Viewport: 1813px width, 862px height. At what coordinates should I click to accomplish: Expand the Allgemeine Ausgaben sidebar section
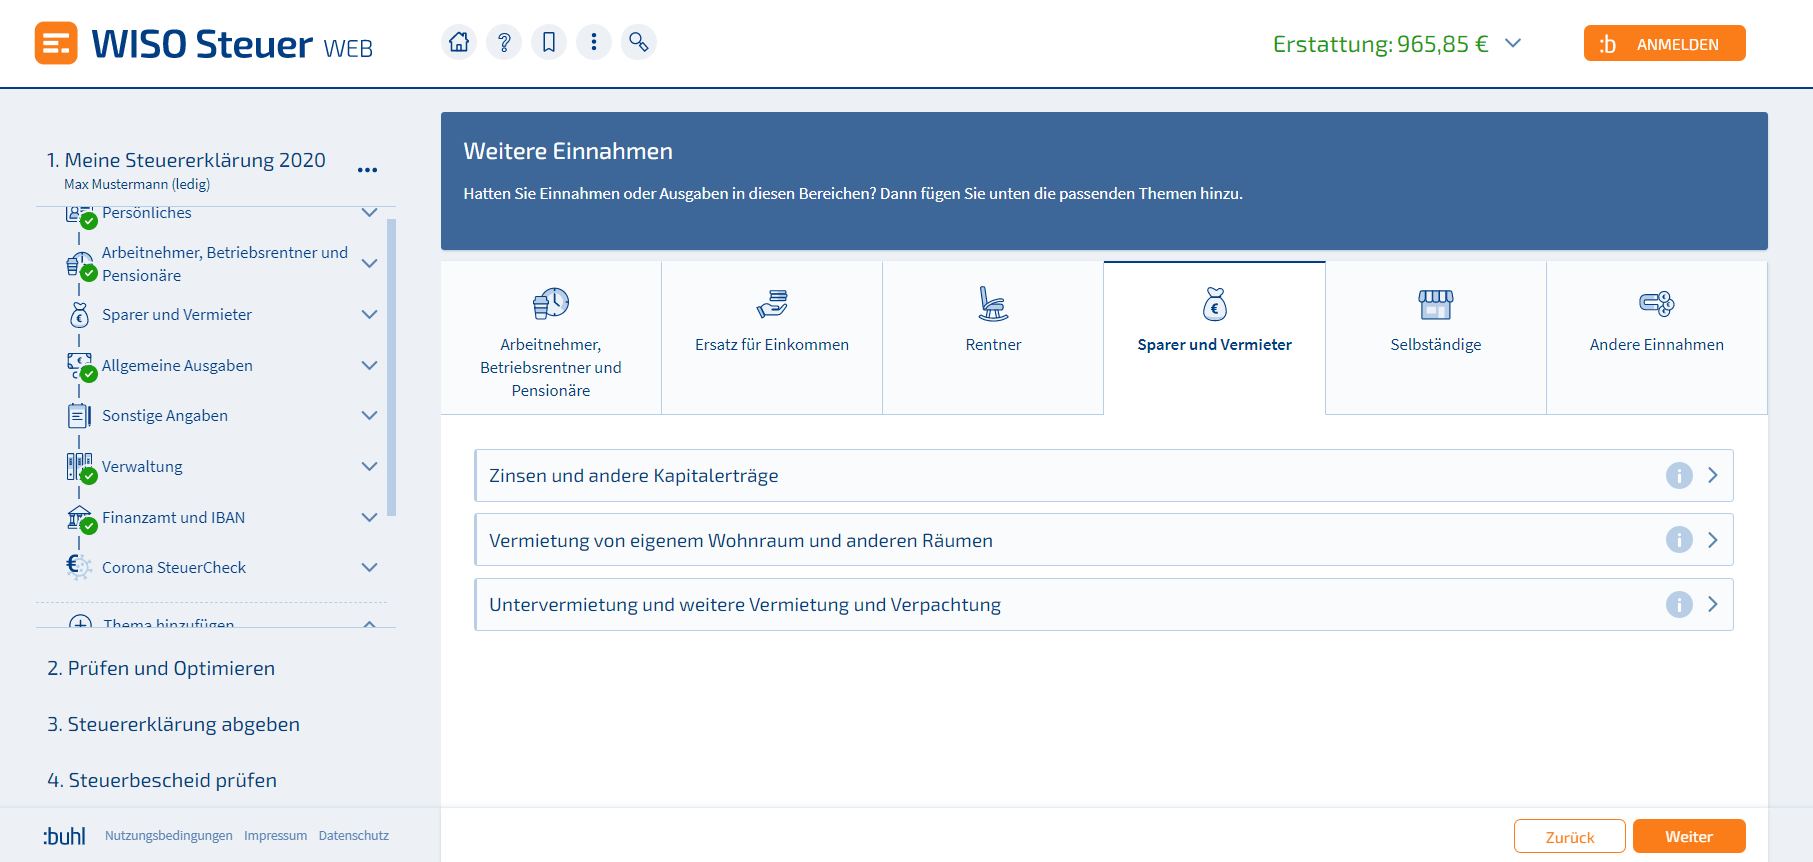[369, 365]
